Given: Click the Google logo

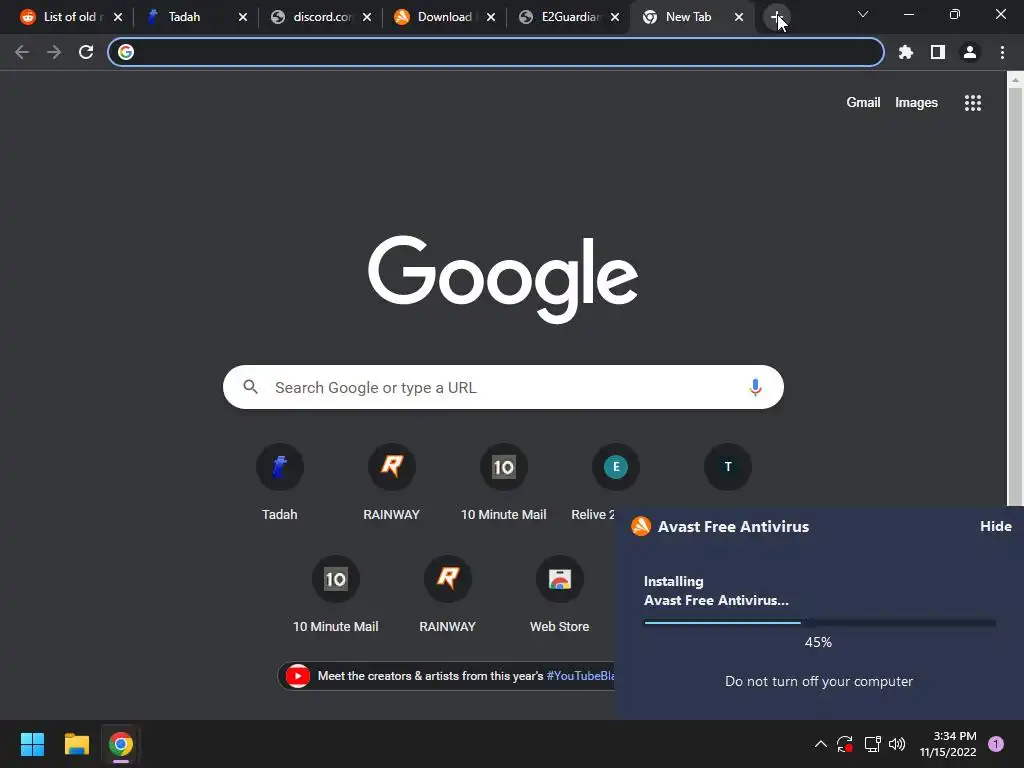Looking at the screenshot, I should point(503,280).
